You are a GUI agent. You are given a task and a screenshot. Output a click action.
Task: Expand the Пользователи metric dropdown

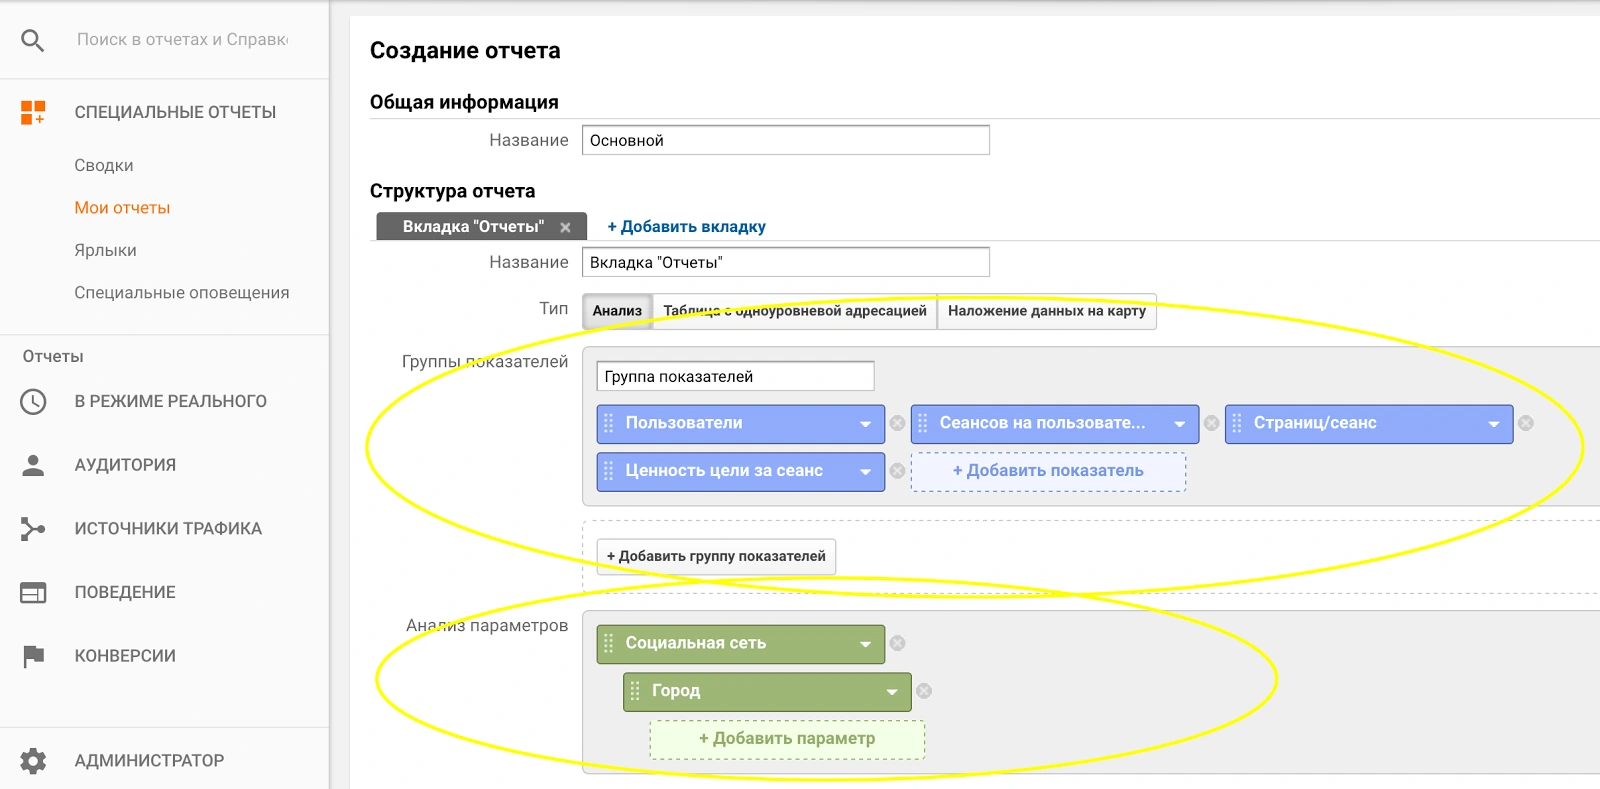pyautogui.click(x=865, y=424)
